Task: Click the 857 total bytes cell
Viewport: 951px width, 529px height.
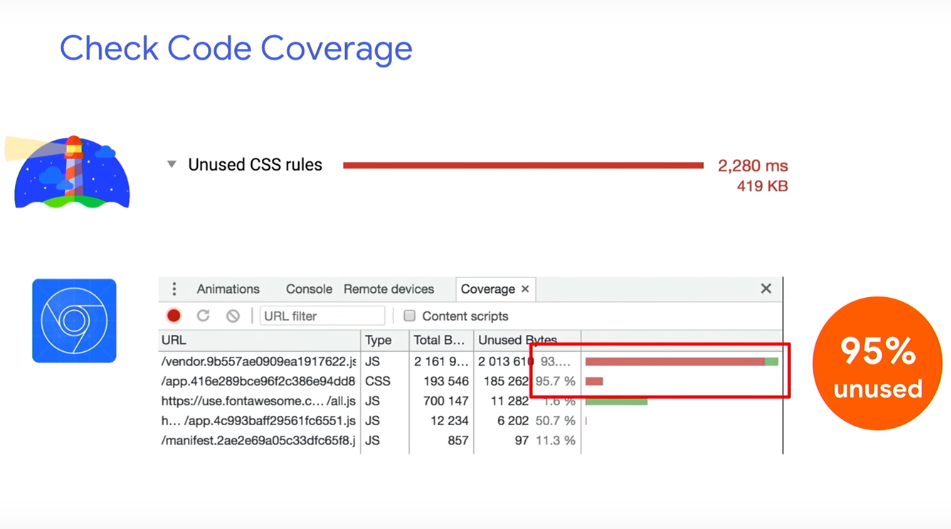Action: (458, 440)
